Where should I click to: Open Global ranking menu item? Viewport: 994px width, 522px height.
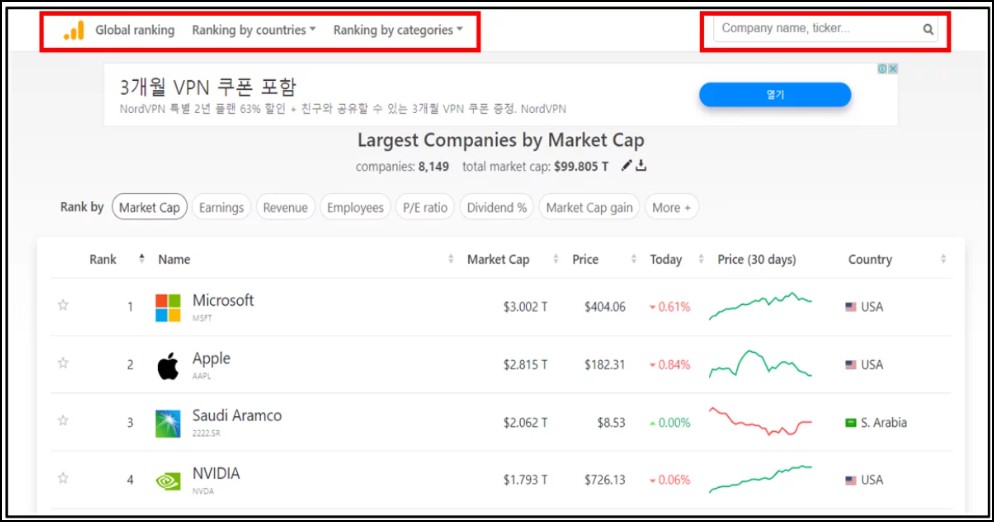134,30
